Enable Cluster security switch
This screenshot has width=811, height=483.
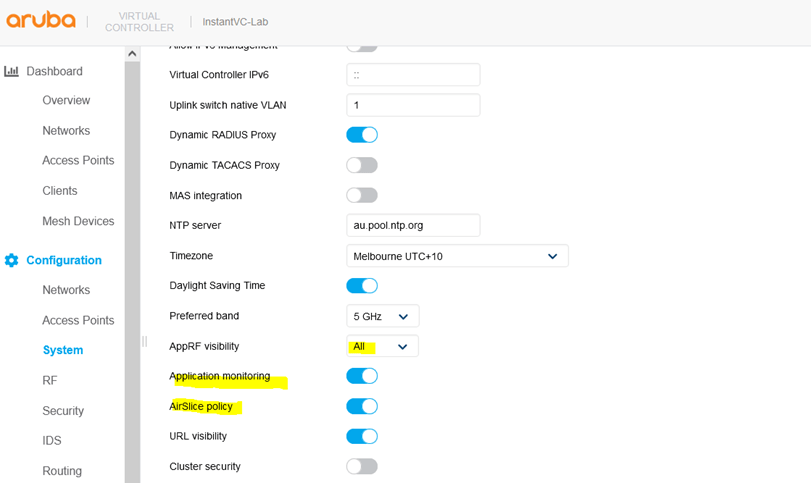pos(362,466)
